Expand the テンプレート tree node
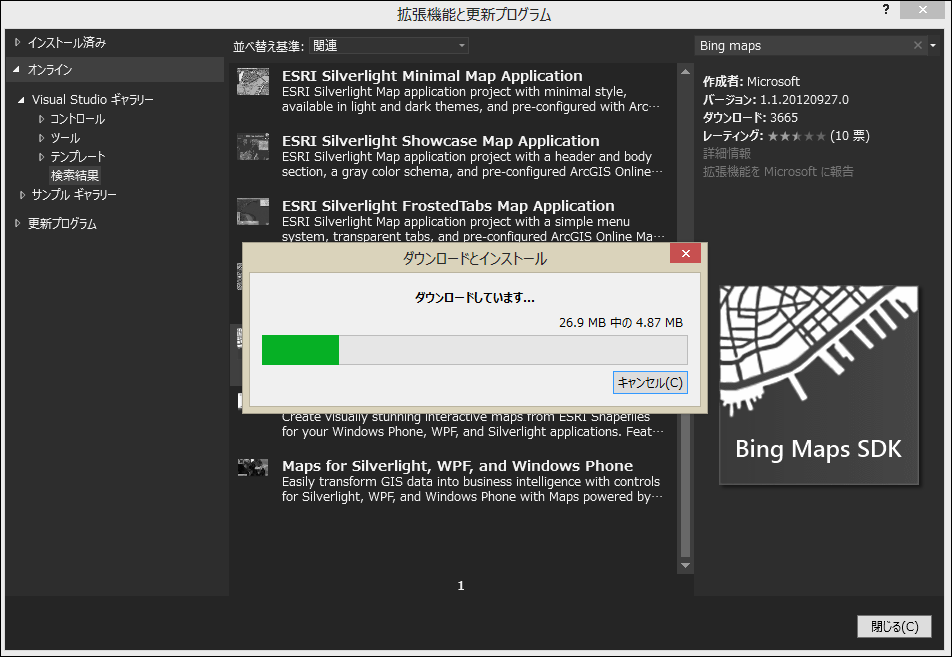952x657 pixels. pos(41,157)
